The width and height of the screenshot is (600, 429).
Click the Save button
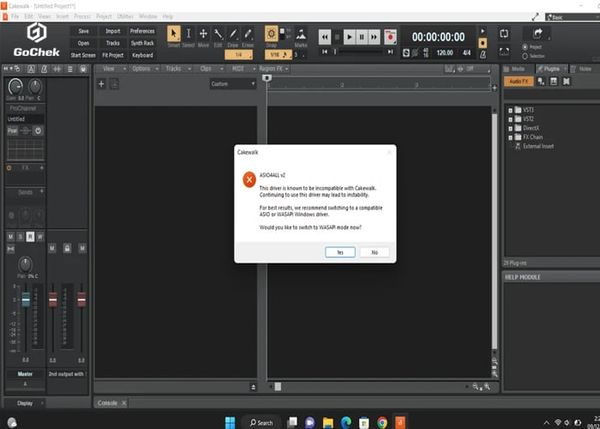pyautogui.click(x=83, y=31)
